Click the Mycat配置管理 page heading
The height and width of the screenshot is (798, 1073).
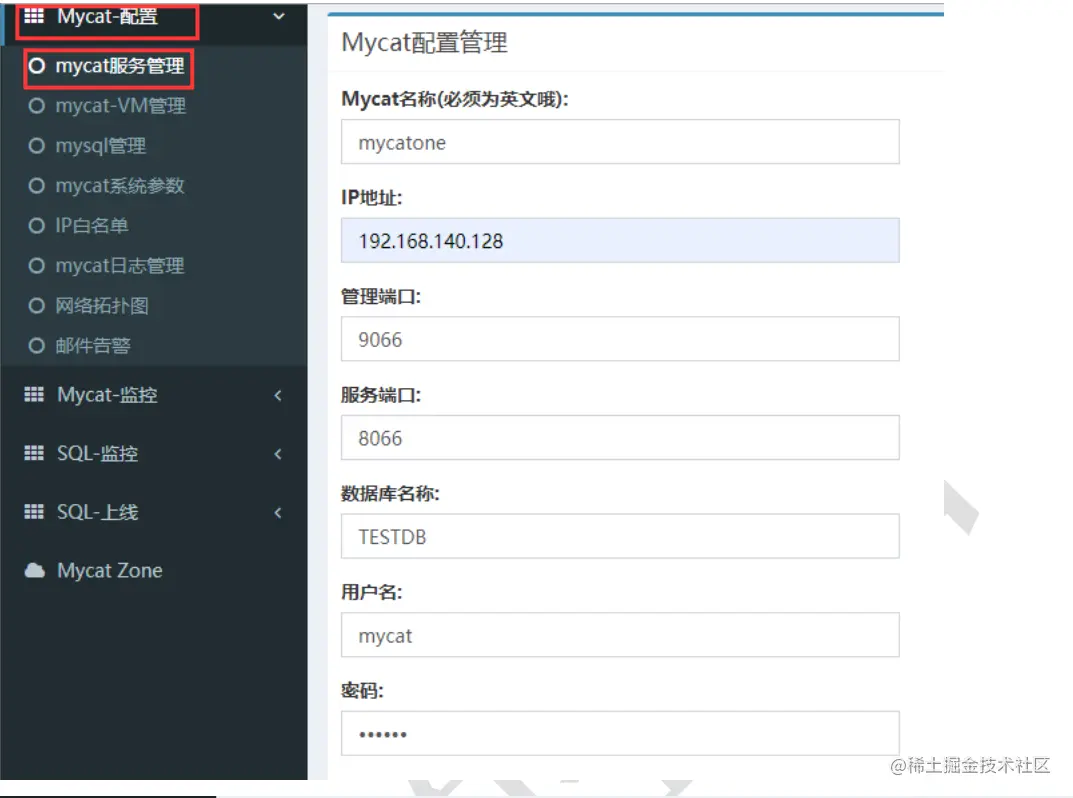coord(424,42)
